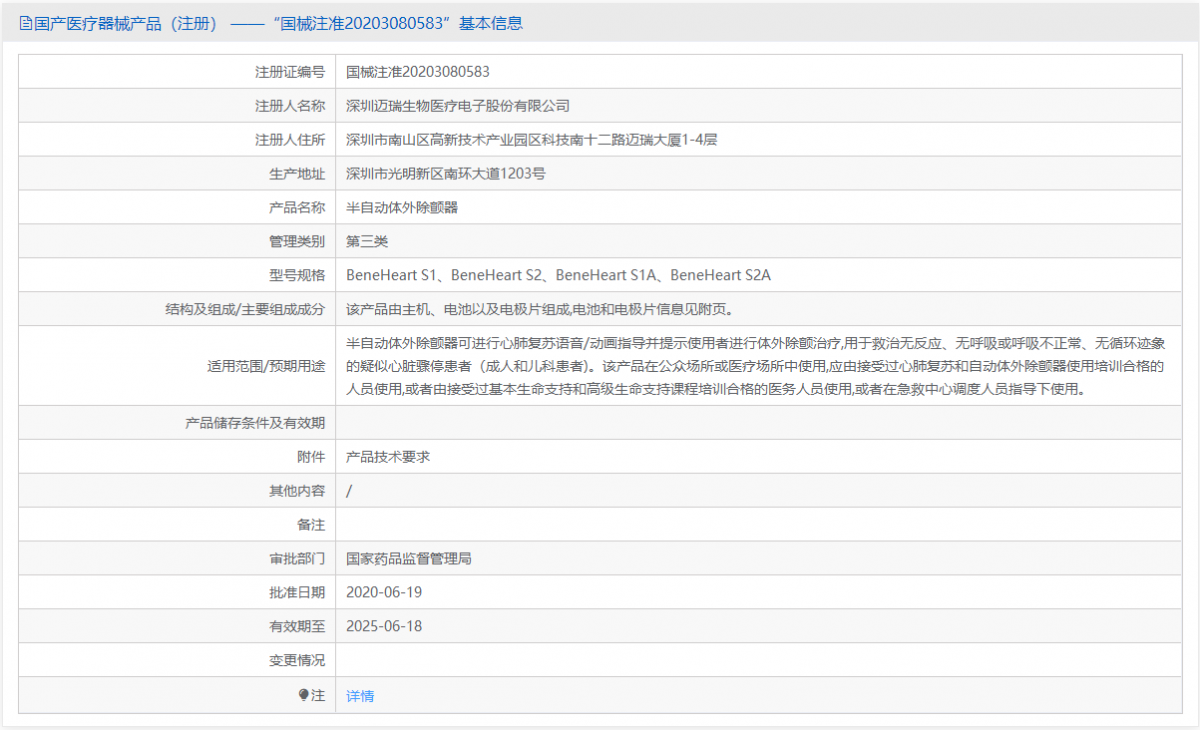The height and width of the screenshot is (730, 1200).
Task: Click the 有效期至 row label
Action: point(297,627)
